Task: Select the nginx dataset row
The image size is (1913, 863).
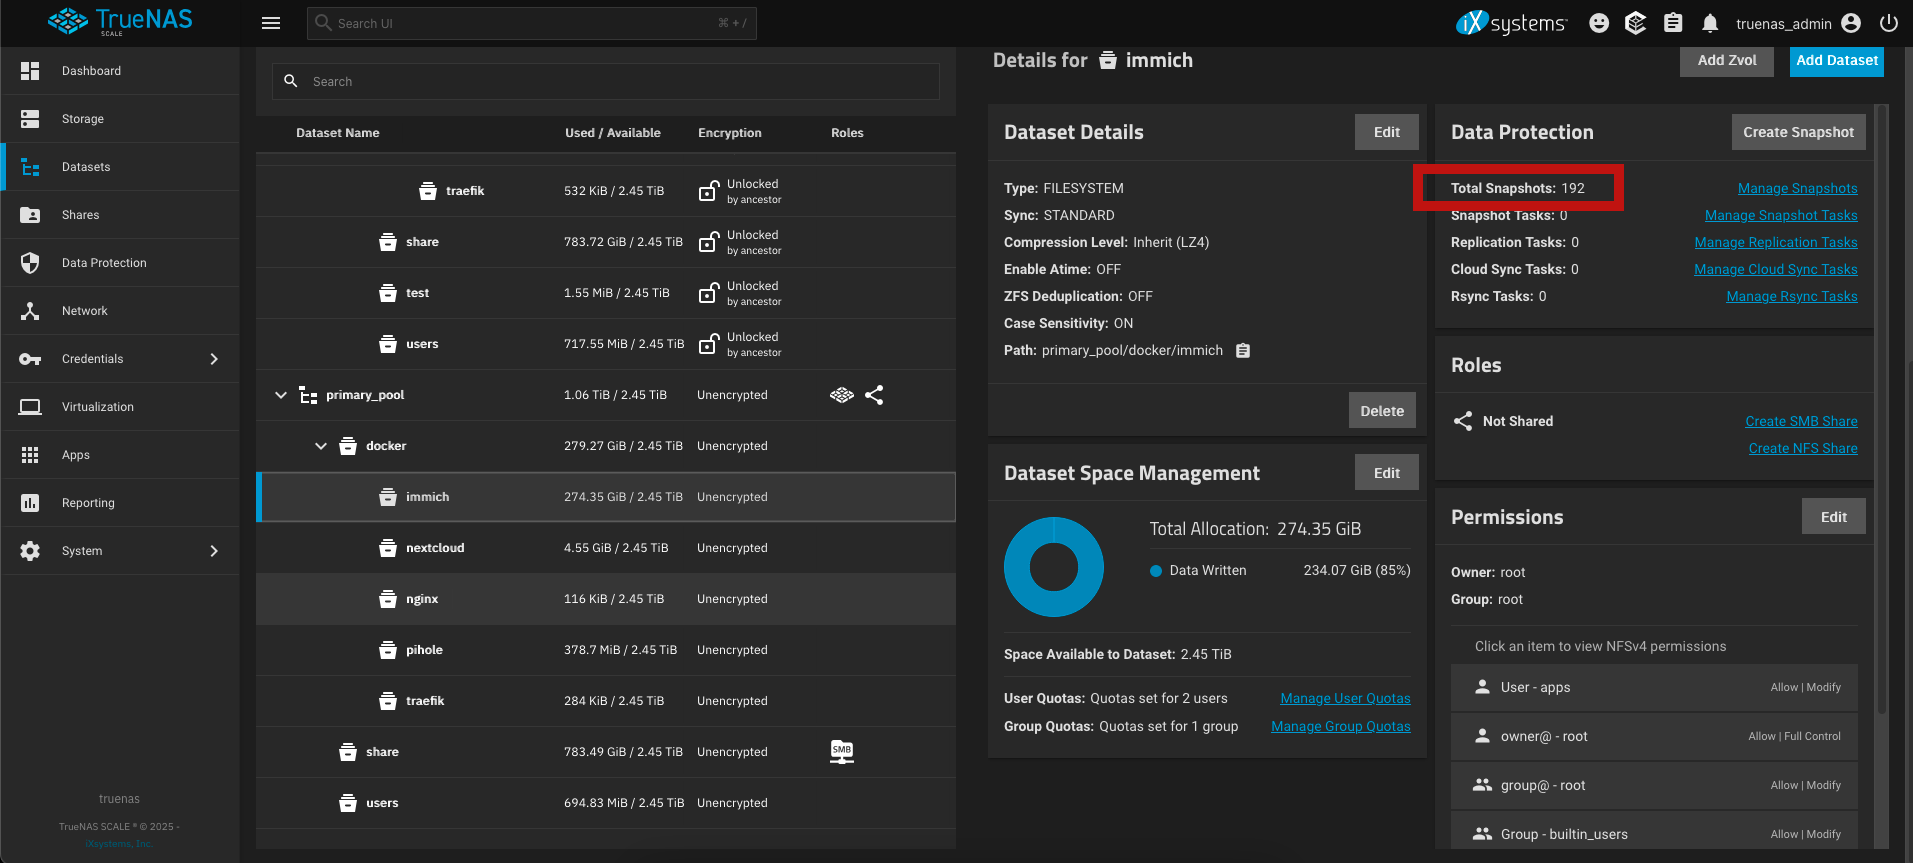Action: 606,599
